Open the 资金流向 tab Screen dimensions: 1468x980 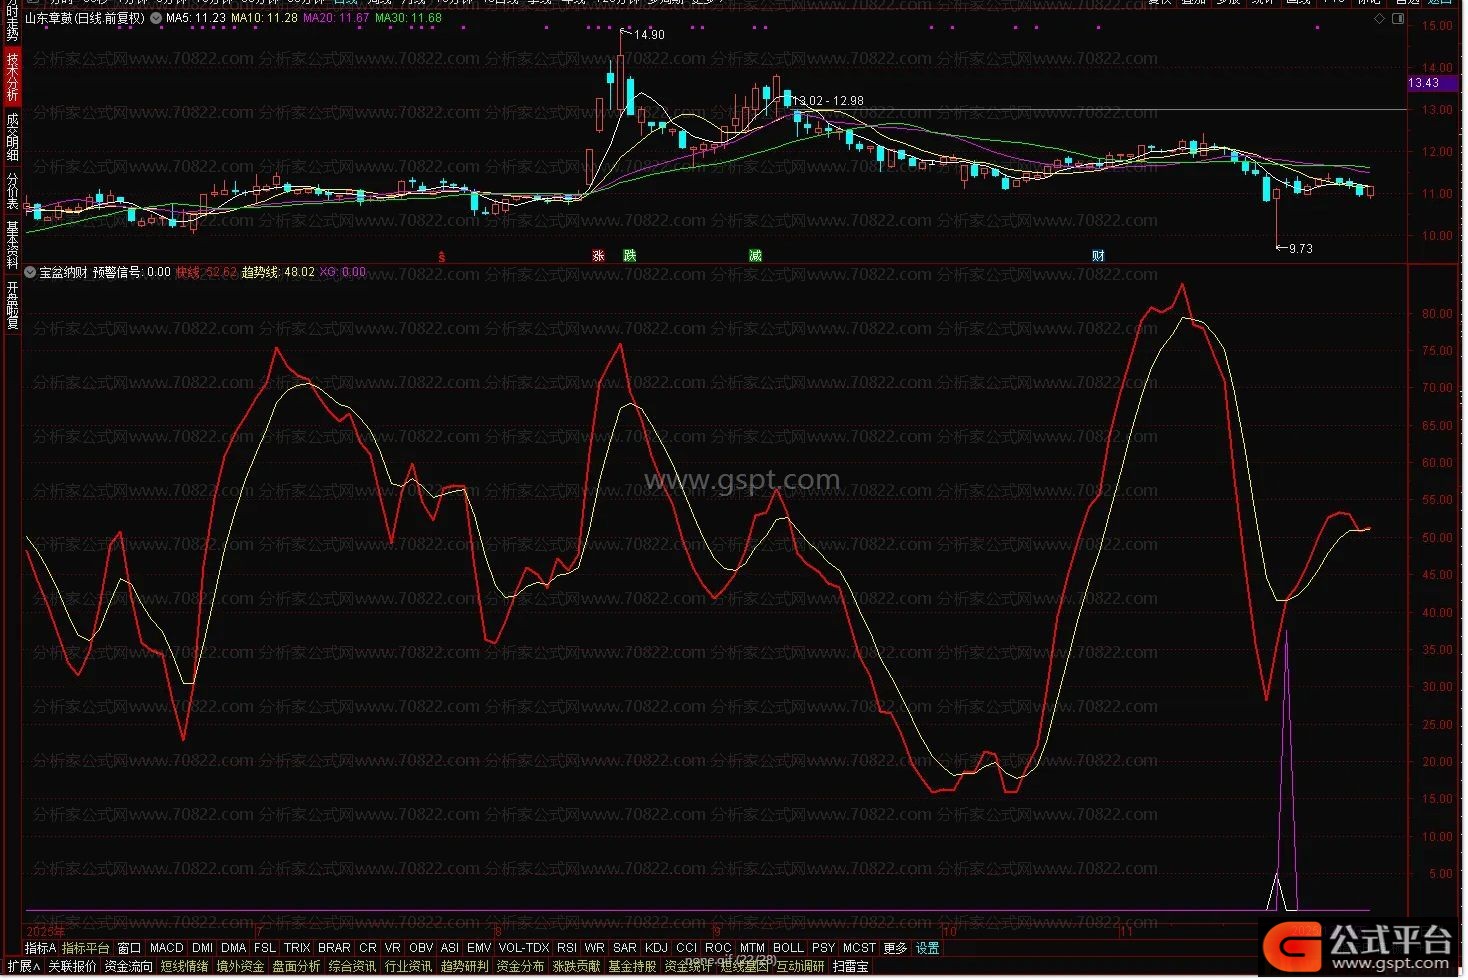pos(129,967)
